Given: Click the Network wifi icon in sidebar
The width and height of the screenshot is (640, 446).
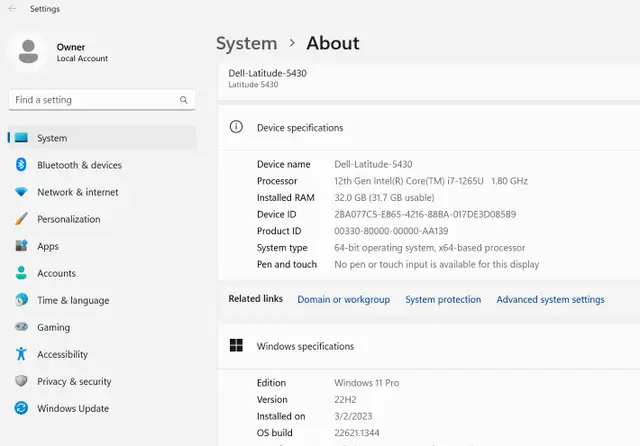Looking at the screenshot, I should (x=21, y=192).
